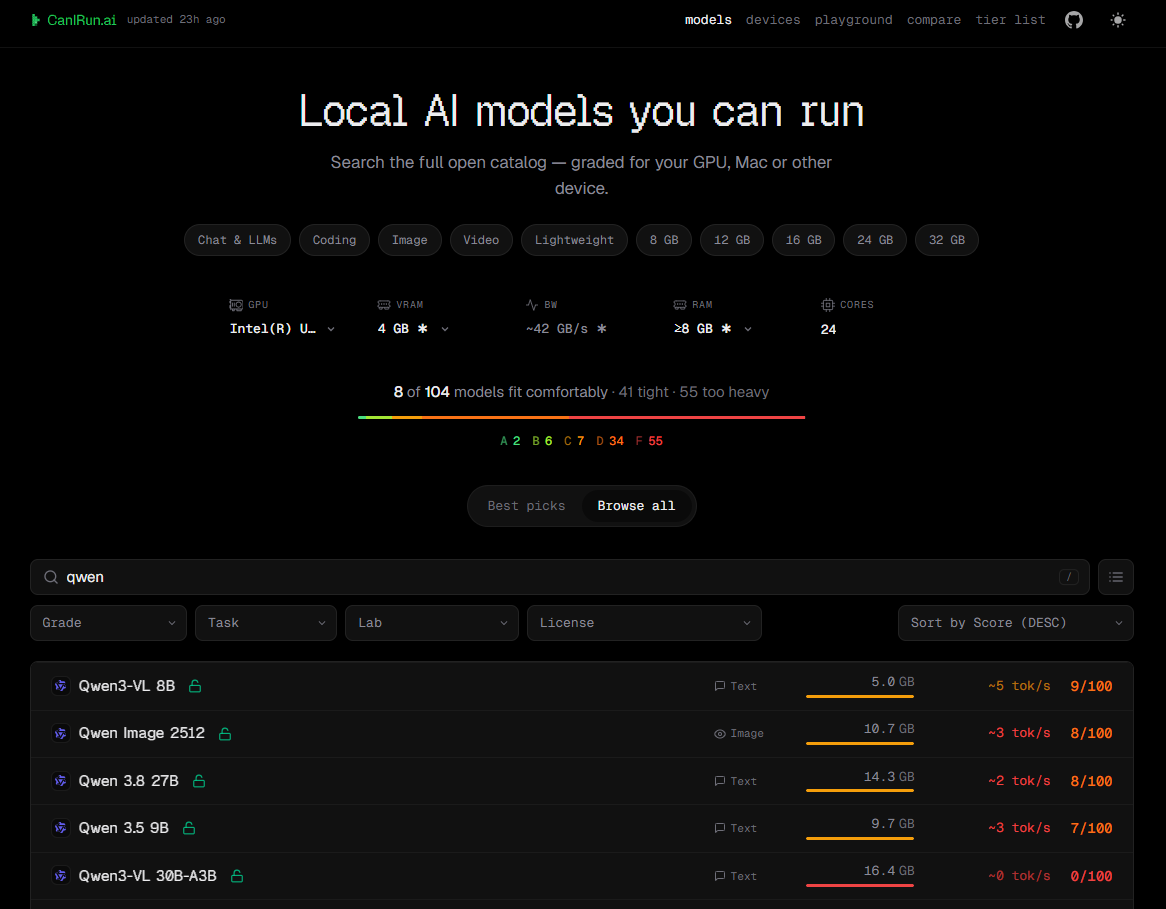The height and width of the screenshot is (909, 1166).
Task: Click open-license lock icon on Qwen3-VL 30B-A3B
Action: (236, 876)
